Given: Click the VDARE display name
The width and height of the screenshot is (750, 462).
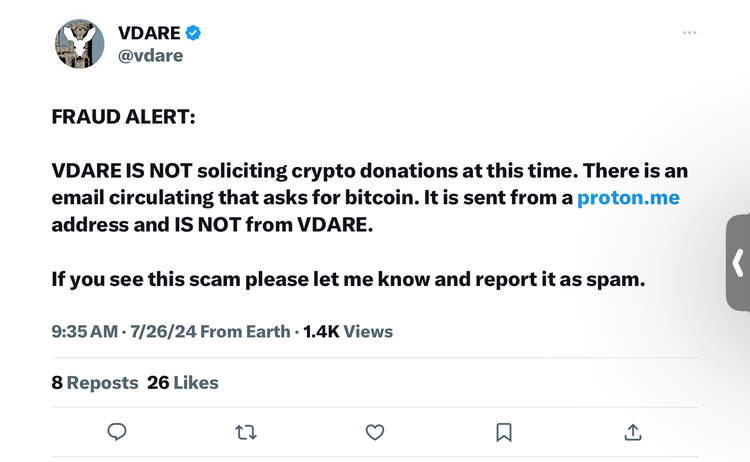Looking at the screenshot, I should click(149, 33).
